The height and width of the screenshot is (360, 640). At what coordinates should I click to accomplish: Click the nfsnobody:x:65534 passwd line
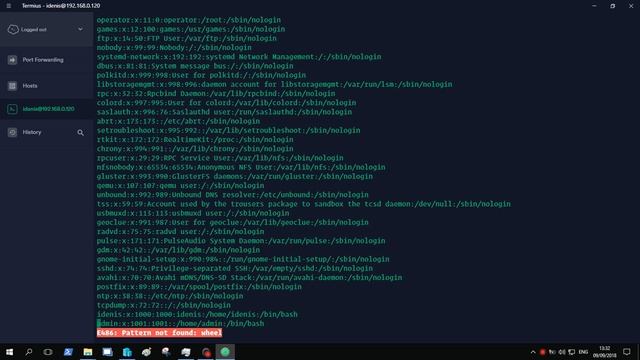click(241, 167)
